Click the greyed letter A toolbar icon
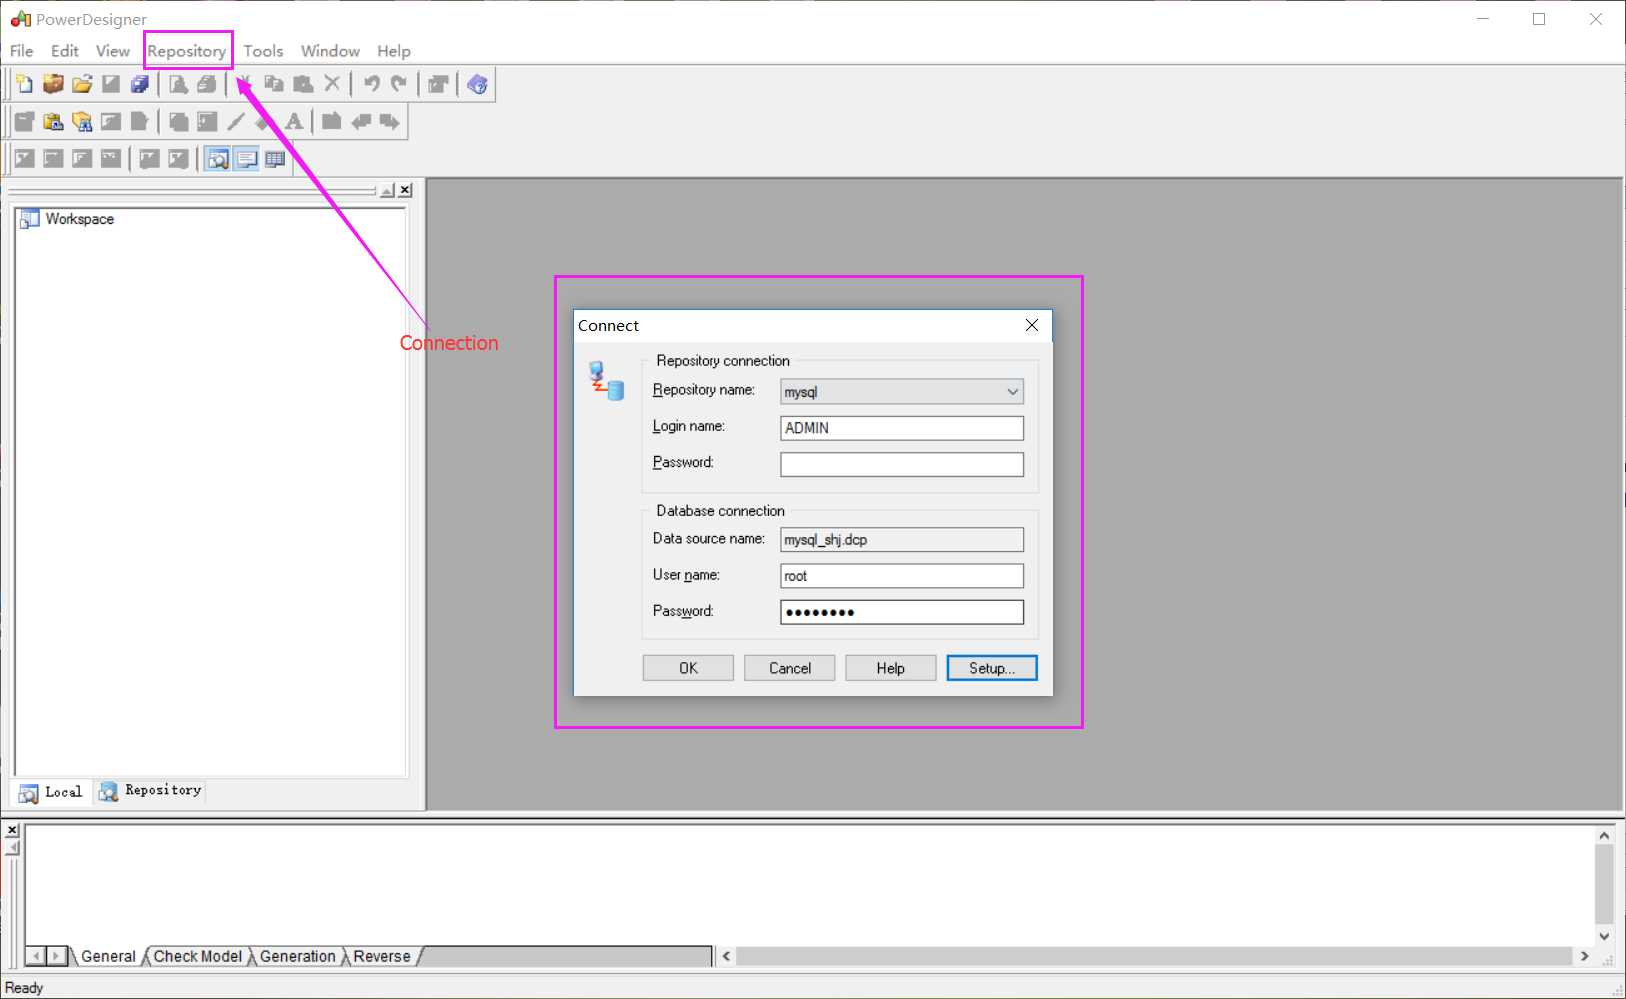Image resolution: width=1626 pixels, height=999 pixels. point(294,122)
